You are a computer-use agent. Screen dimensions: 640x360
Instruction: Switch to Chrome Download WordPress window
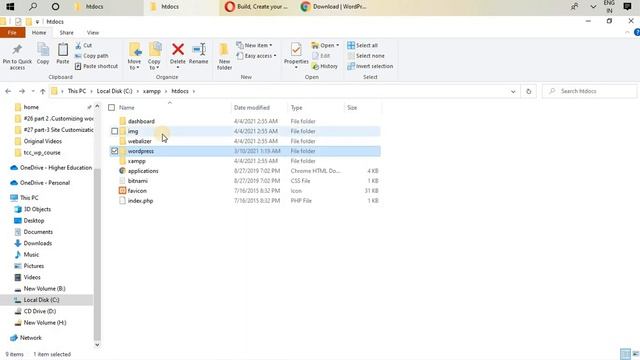[334, 7]
